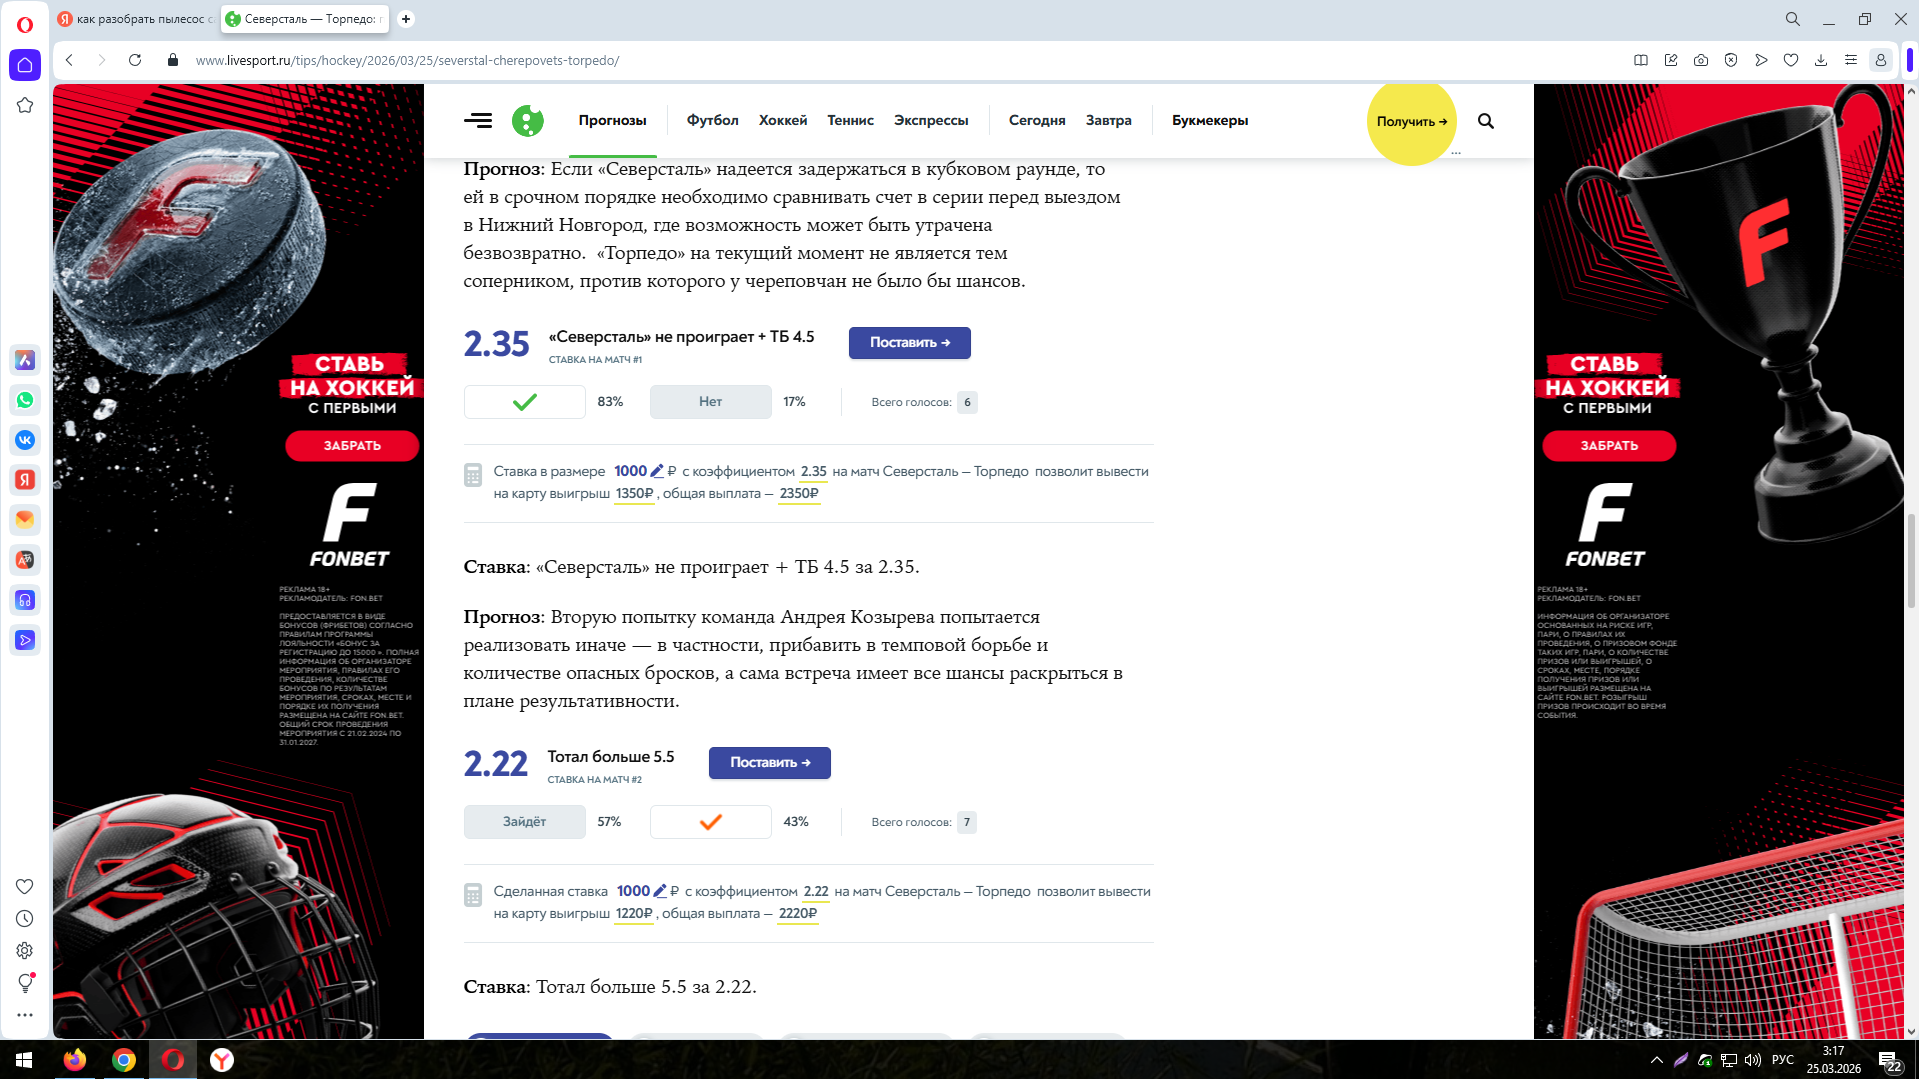Switch to the «как разобрать пылесос» tab
The width and height of the screenshot is (1919, 1079).
tap(135, 19)
